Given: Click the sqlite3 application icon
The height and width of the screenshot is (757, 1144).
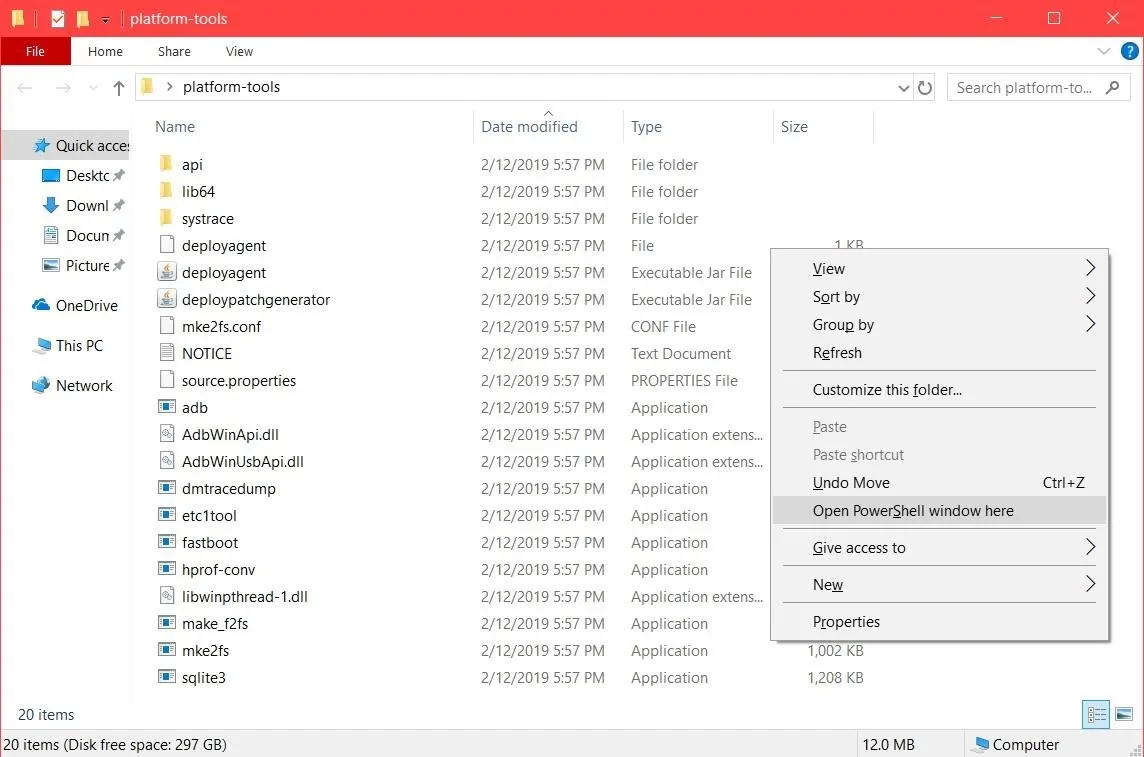Looking at the screenshot, I should [167, 676].
